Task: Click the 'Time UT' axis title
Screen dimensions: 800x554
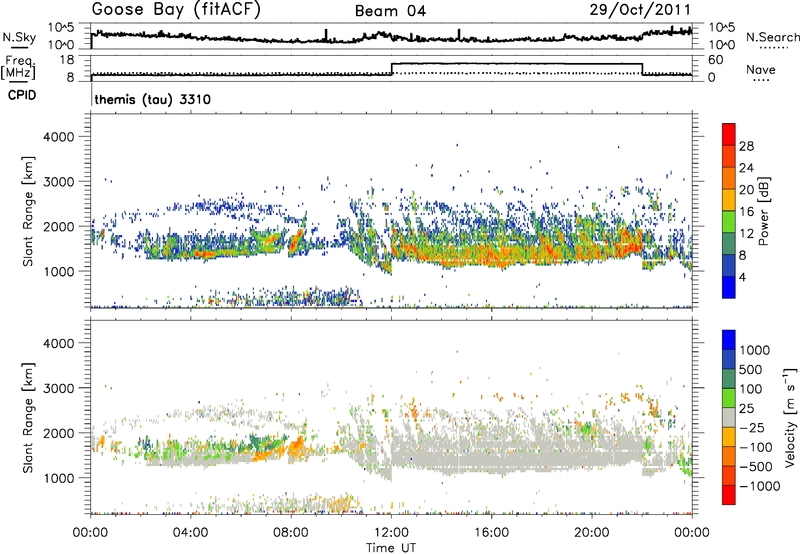Action: 391,548
